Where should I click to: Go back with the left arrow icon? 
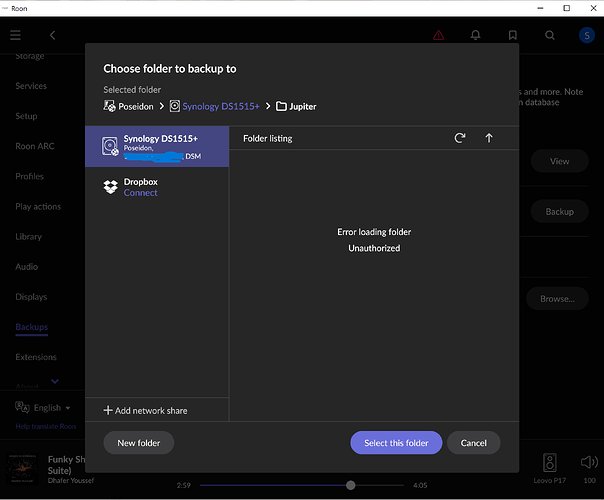pos(52,35)
